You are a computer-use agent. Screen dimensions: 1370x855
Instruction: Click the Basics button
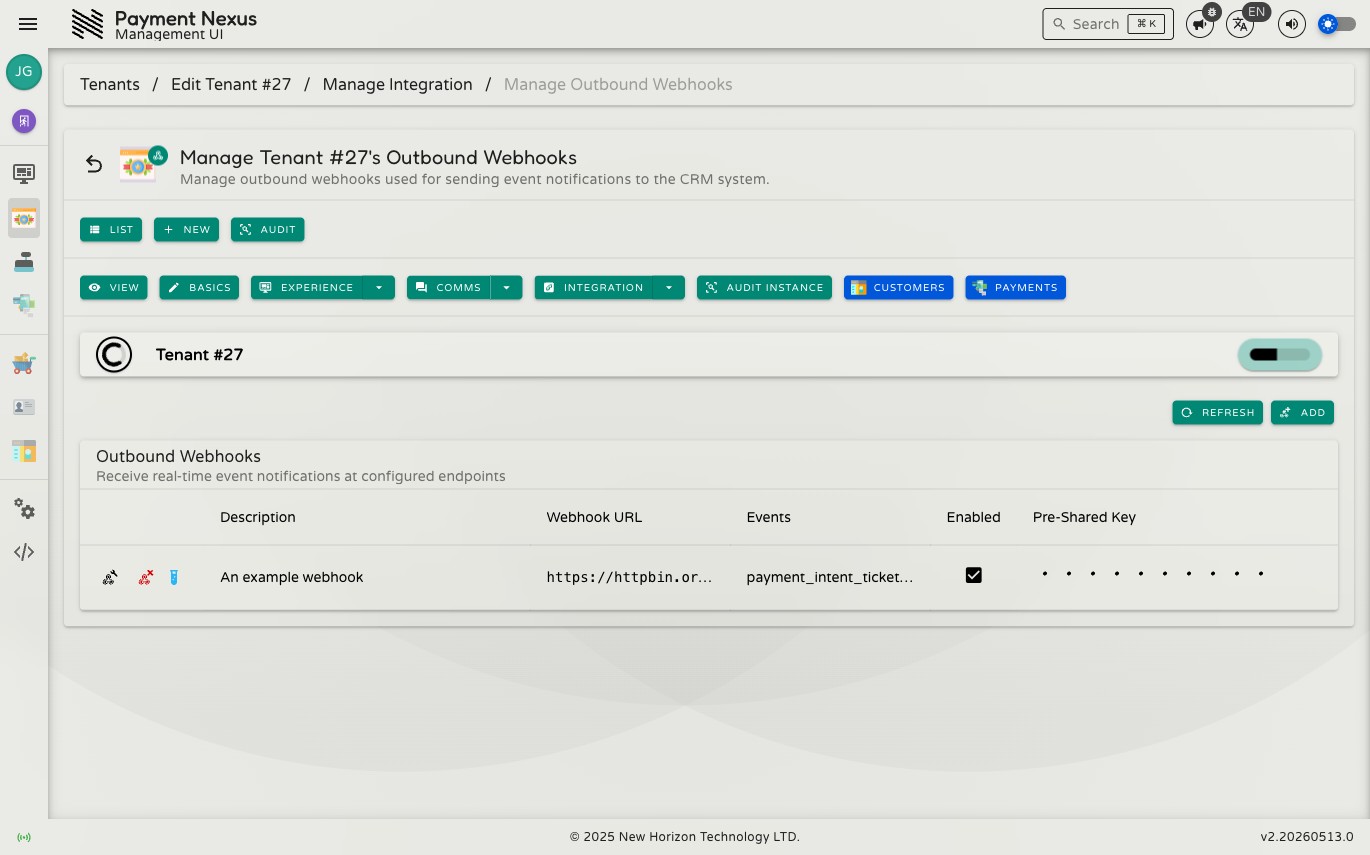coord(199,287)
